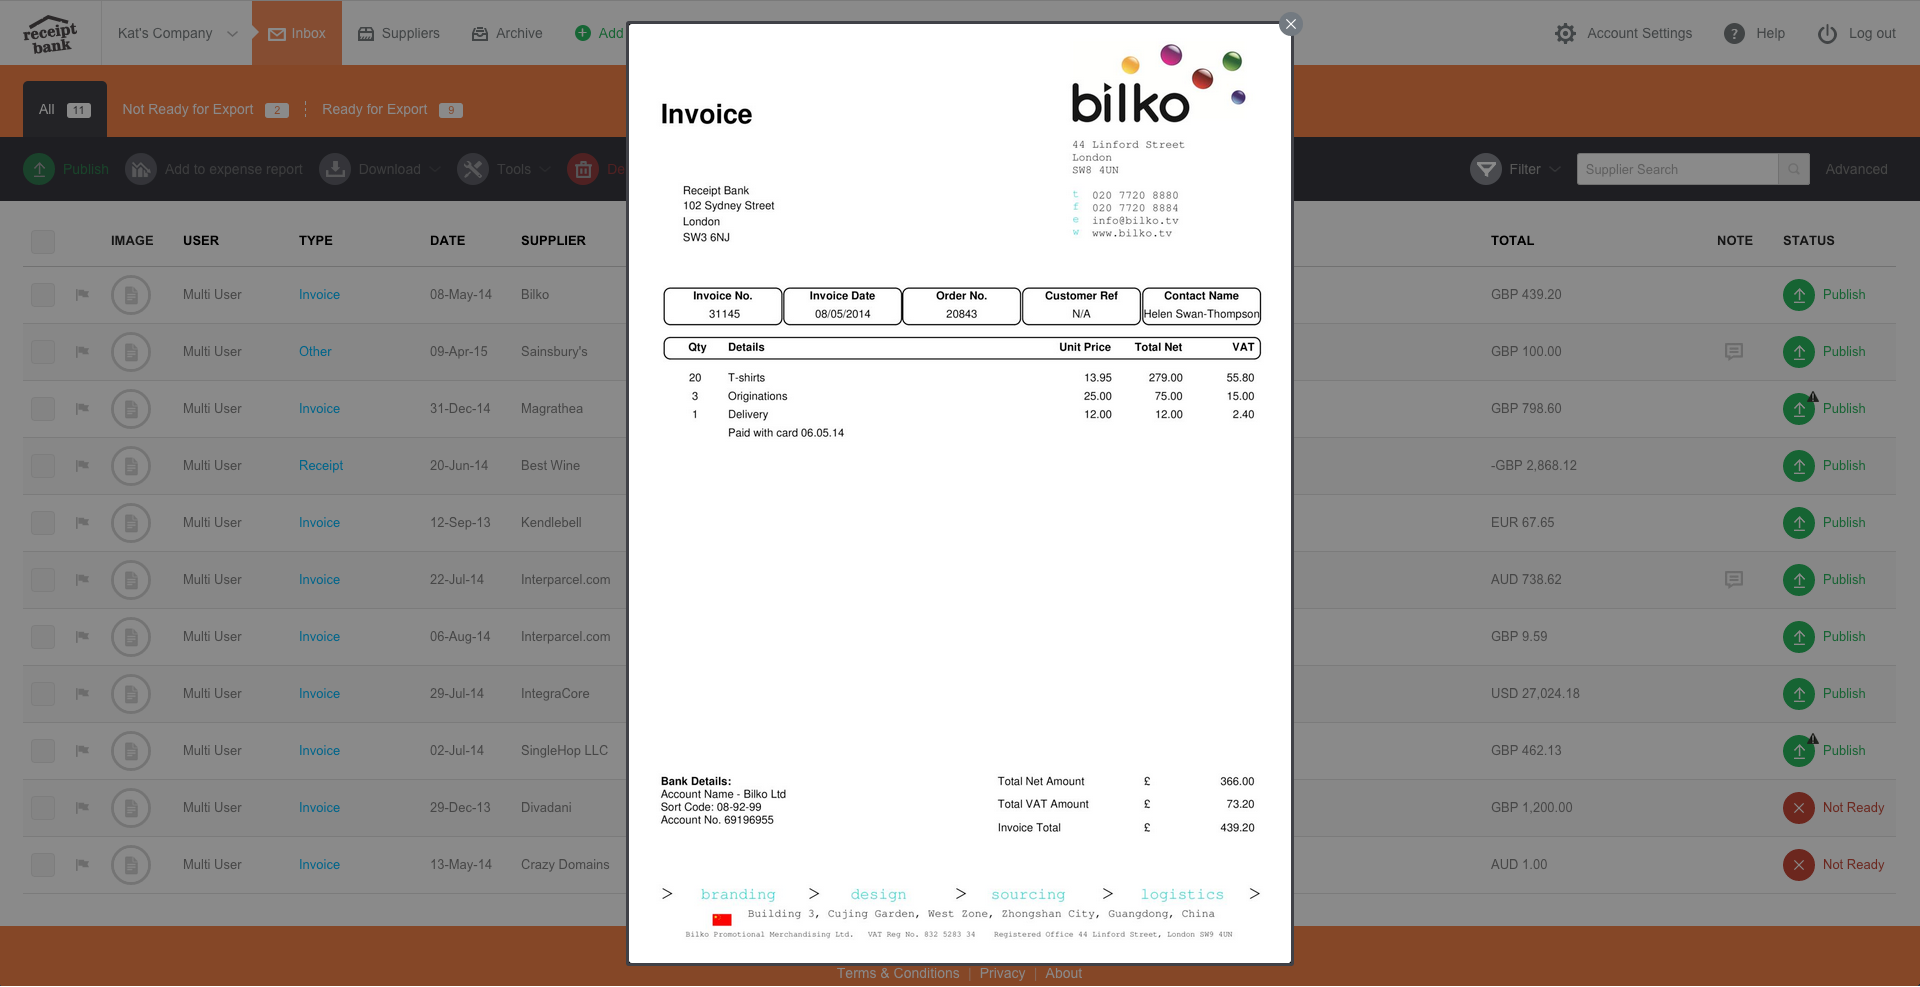Open the Kendlebell document image icon

pos(131,523)
